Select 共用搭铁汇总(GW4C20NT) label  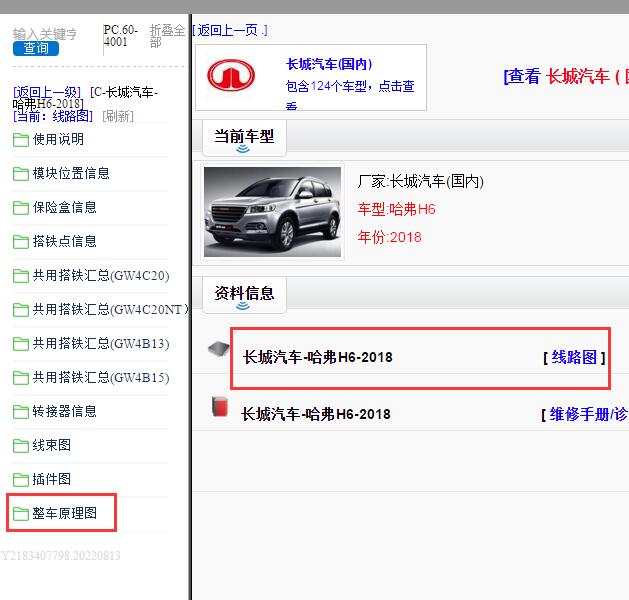click(x=110, y=310)
